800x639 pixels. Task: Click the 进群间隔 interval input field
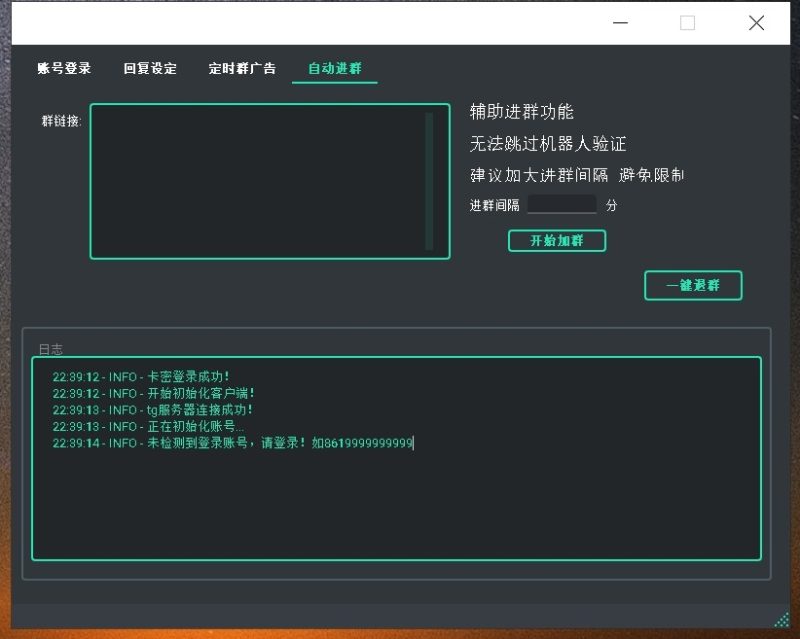561,205
